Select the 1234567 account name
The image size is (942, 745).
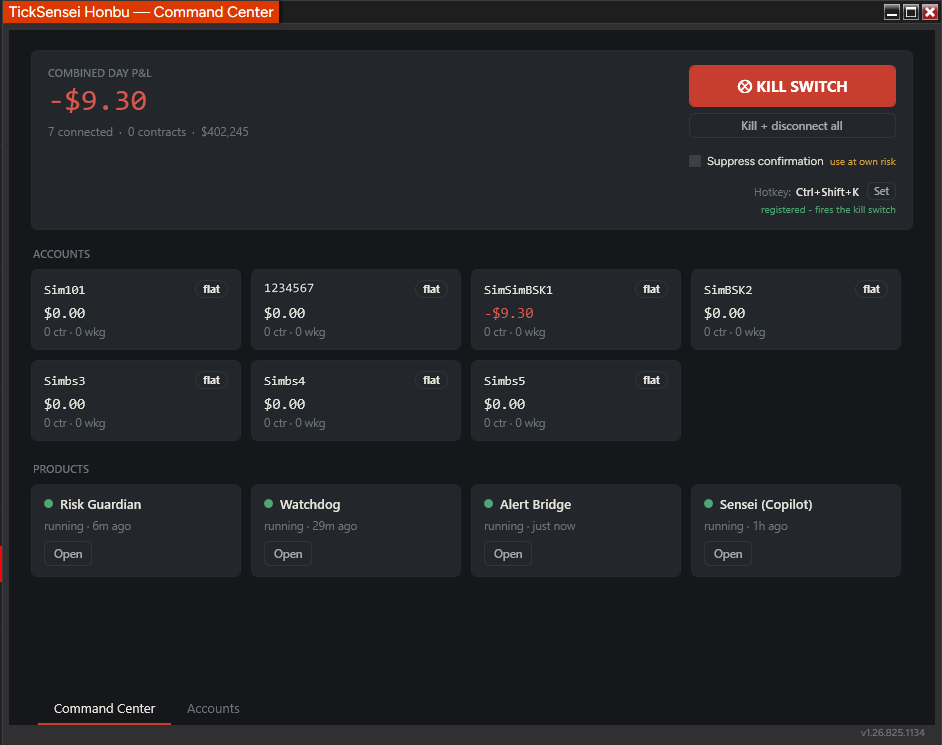pos(288,288)
